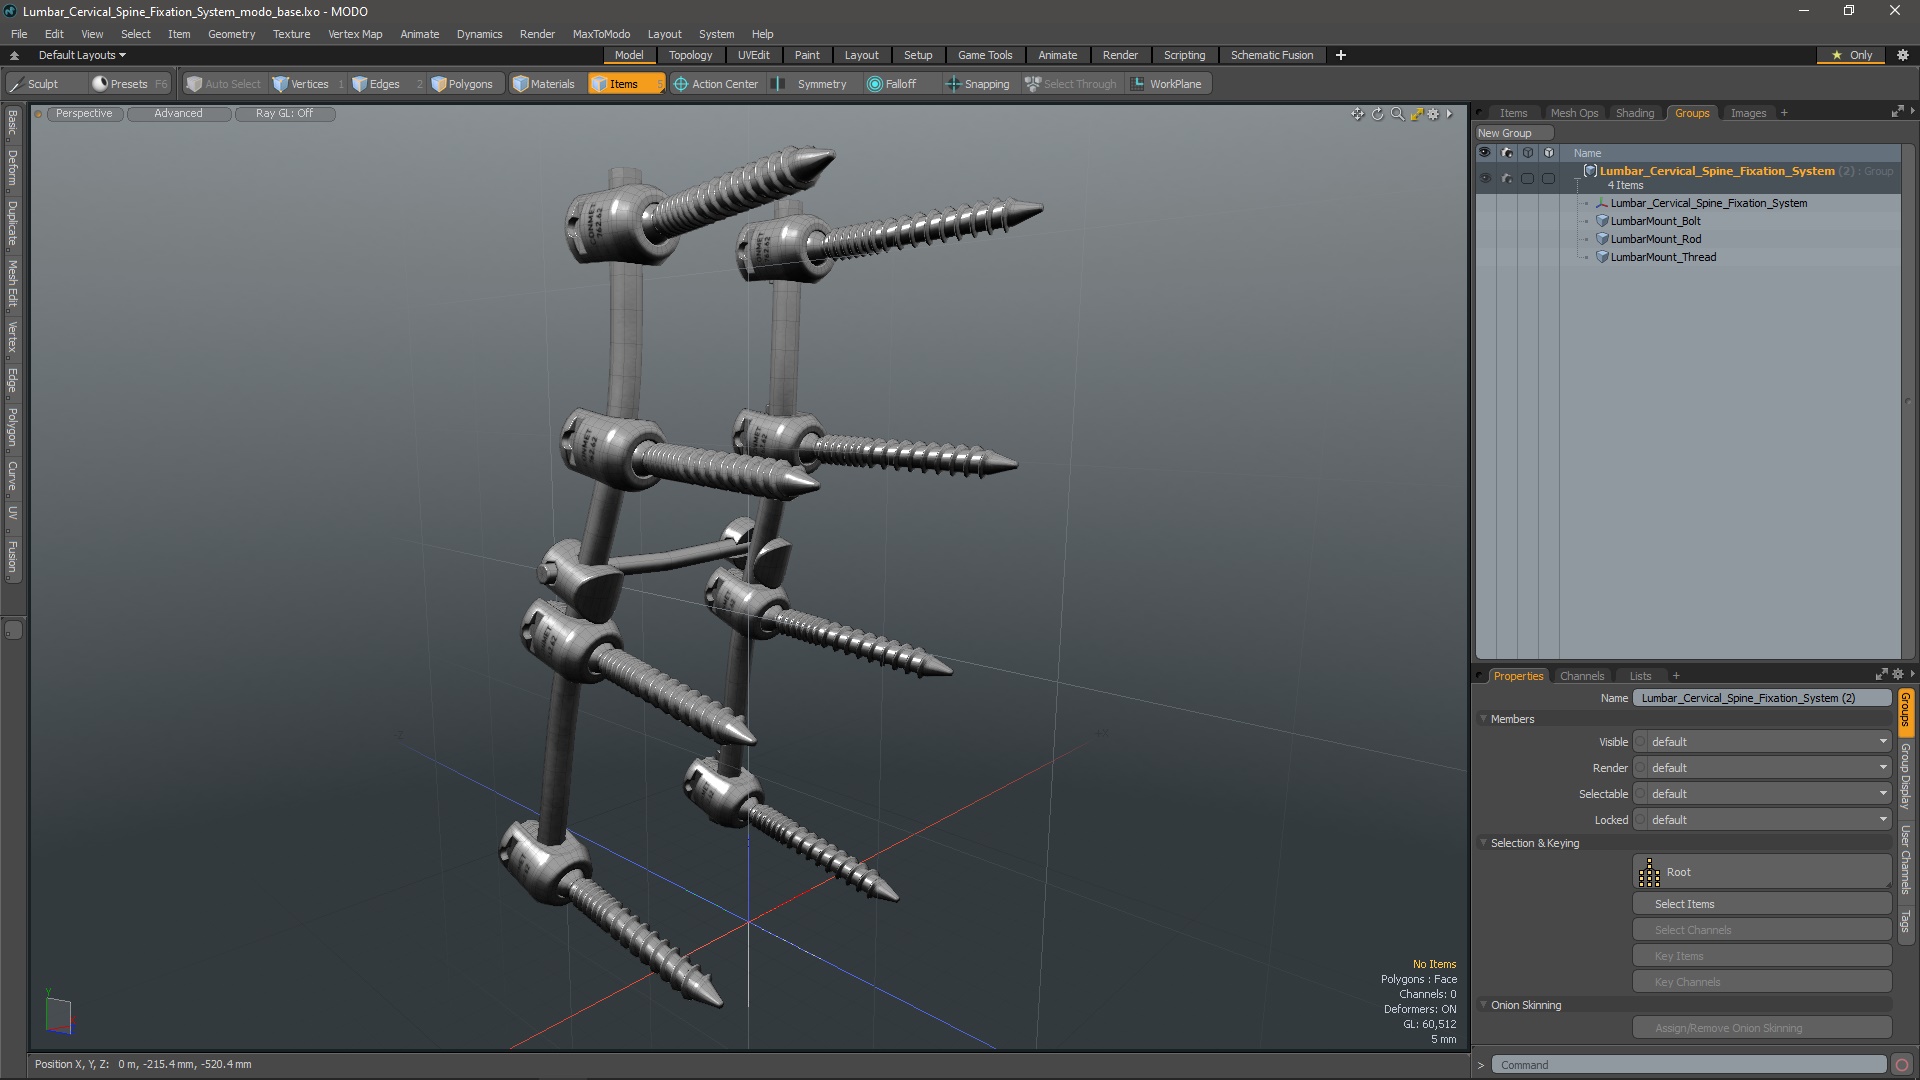Switch to Edges selection mode

(x=376, y=84)
